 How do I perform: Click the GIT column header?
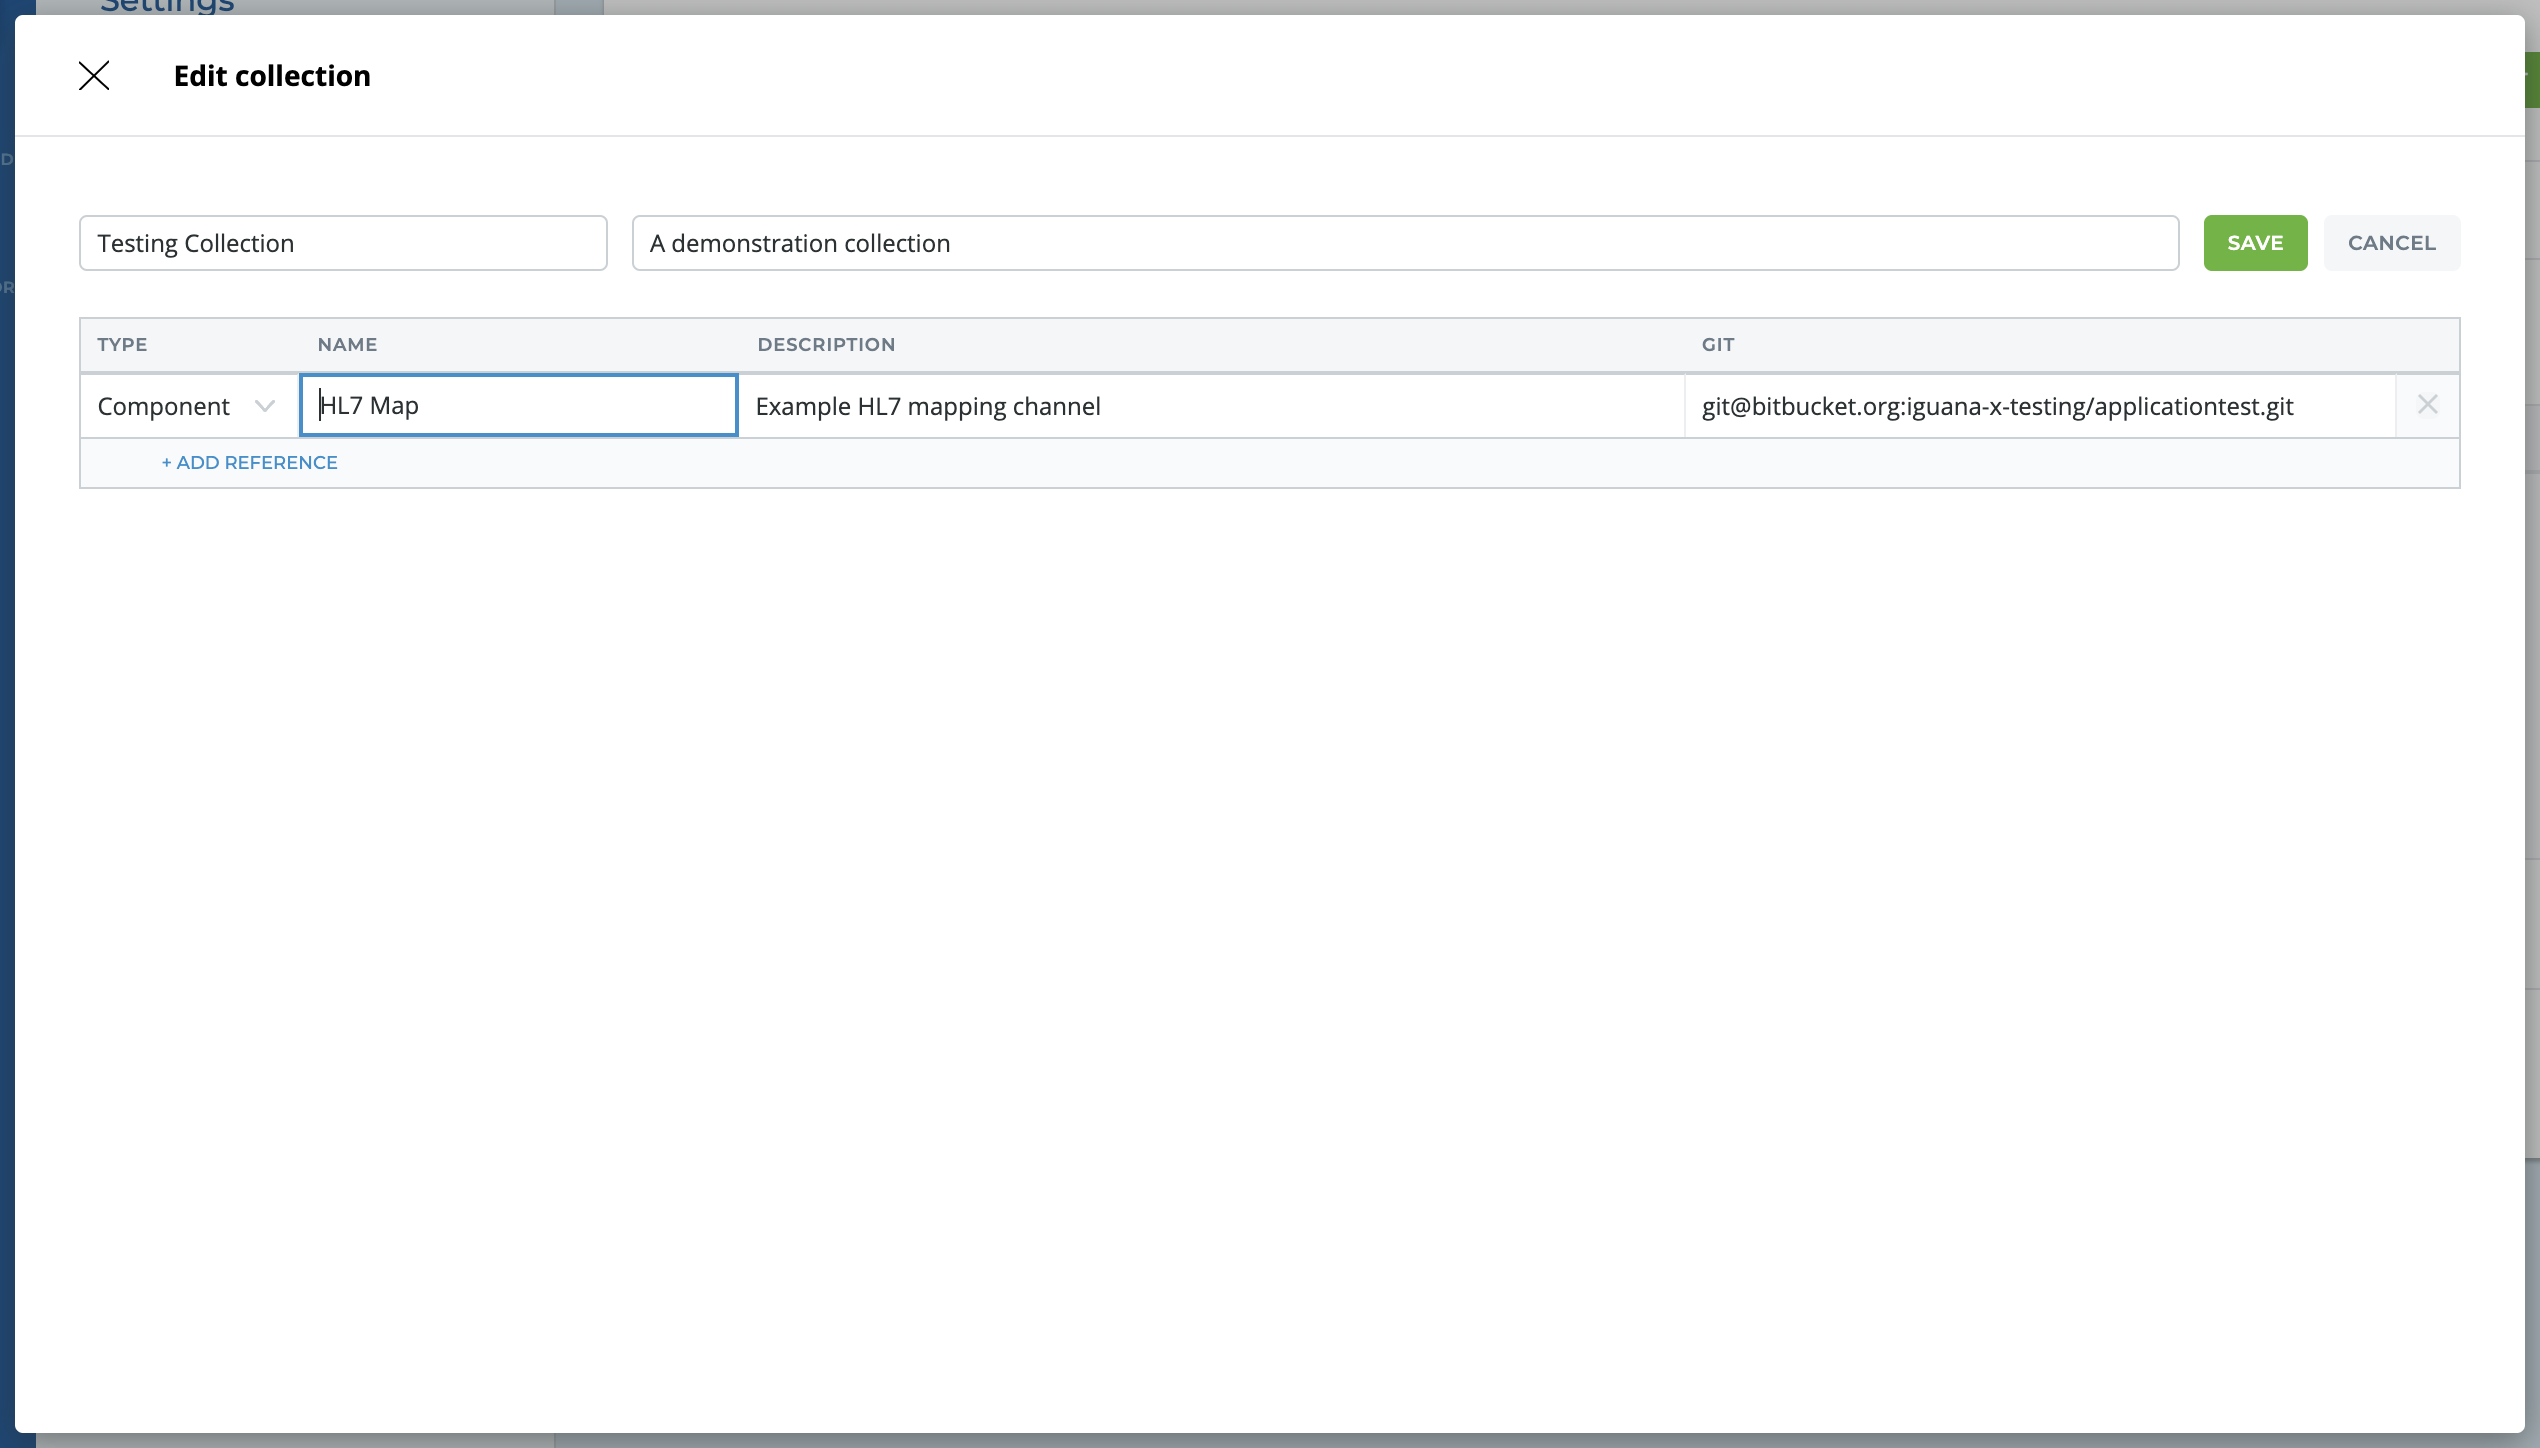click(x=1717, y=345)
